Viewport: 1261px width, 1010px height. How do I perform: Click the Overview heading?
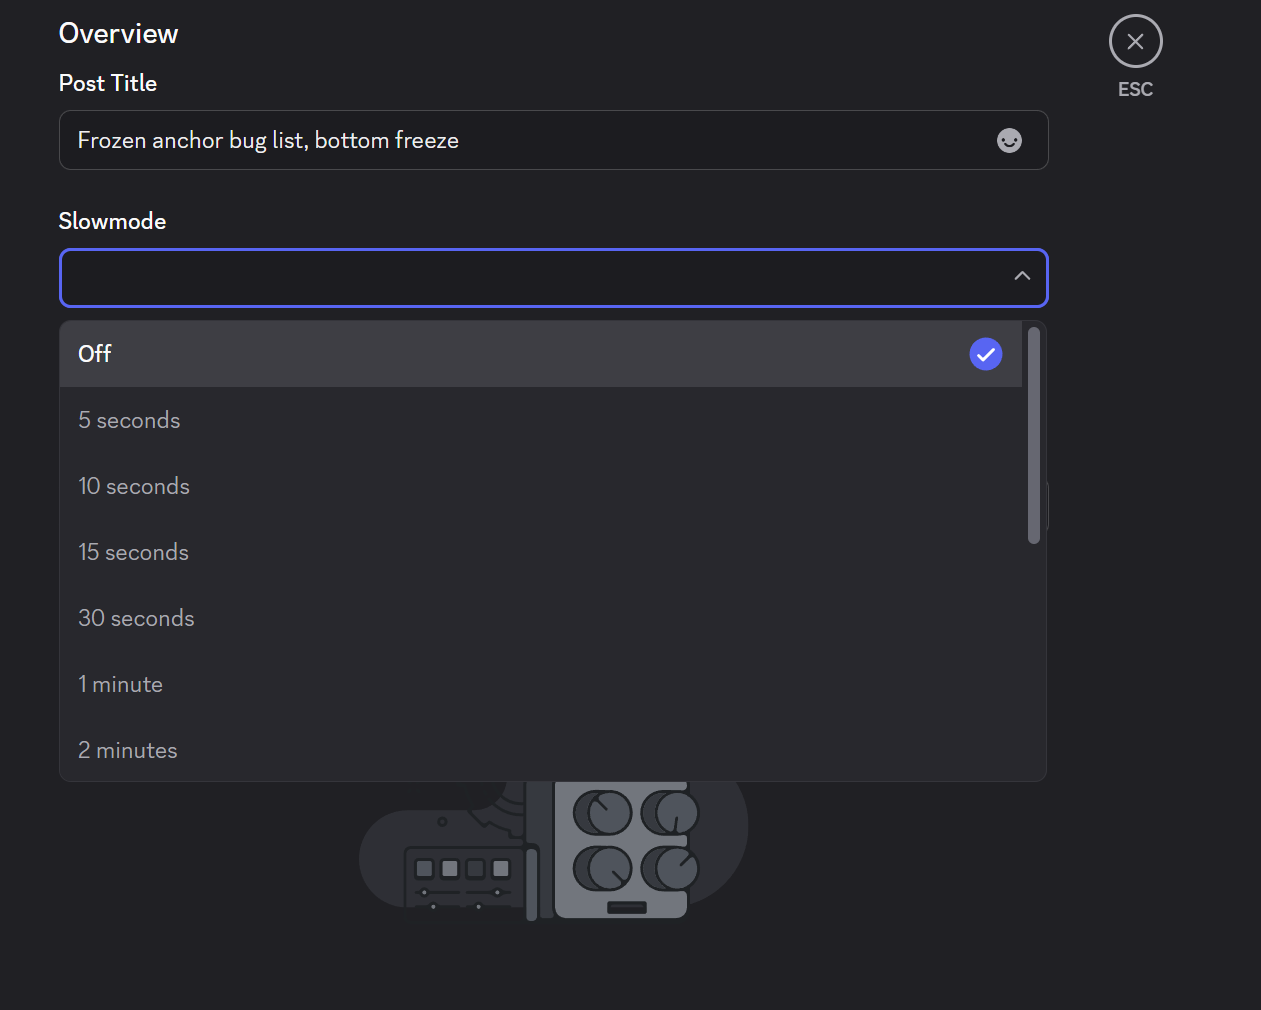pos(118,34)
